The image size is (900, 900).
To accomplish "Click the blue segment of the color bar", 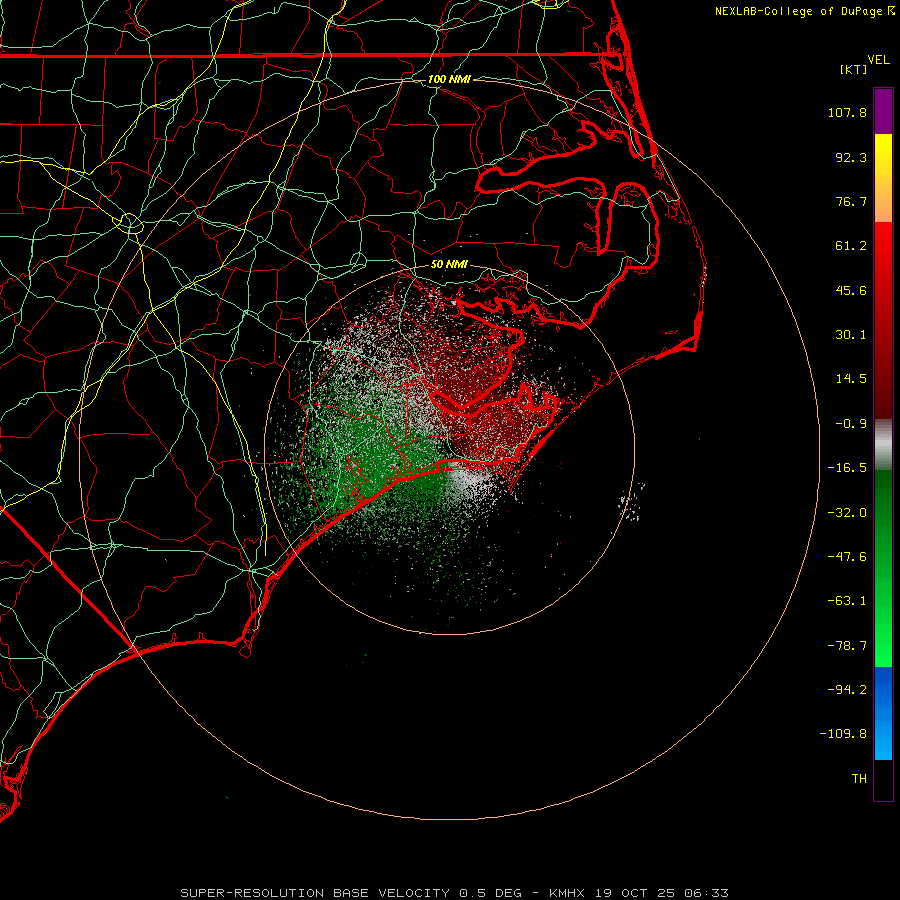I will click(883, 713).
